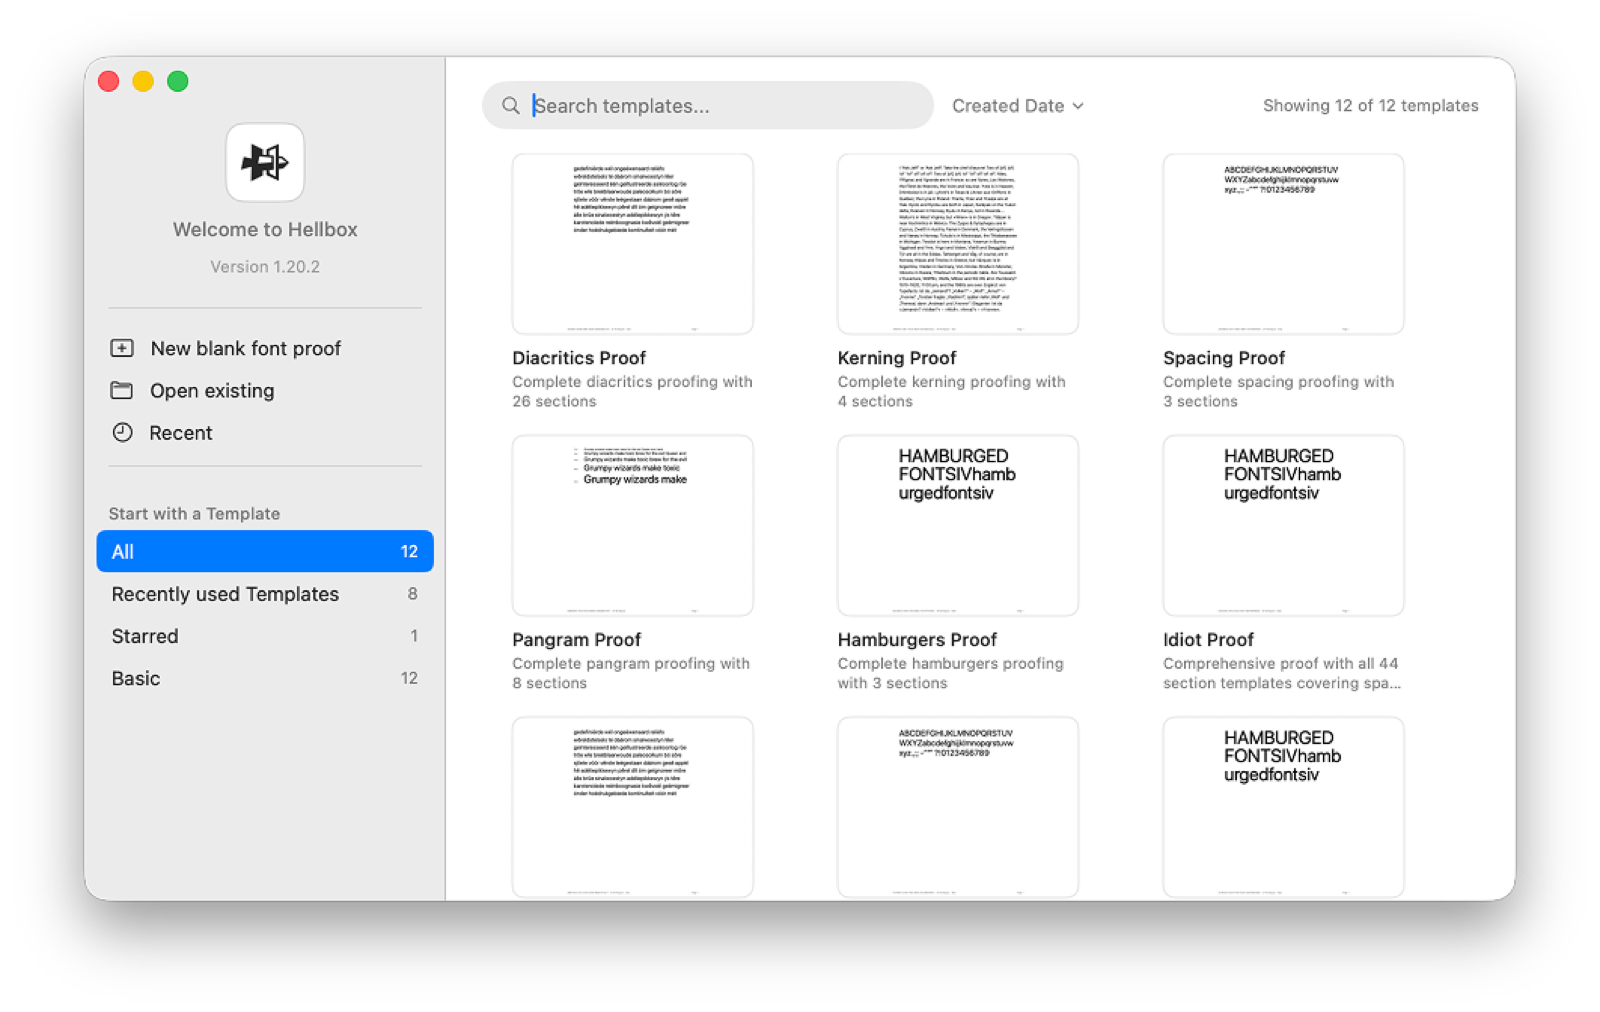Focus the Search templates field
Image resolution: width=1600 pixels, height=1012 pixels.
pos(708,105)
